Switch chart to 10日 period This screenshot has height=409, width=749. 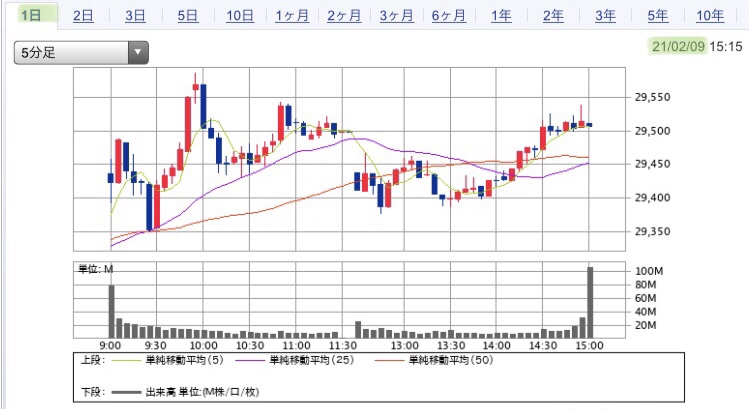[x=240, y=16]
